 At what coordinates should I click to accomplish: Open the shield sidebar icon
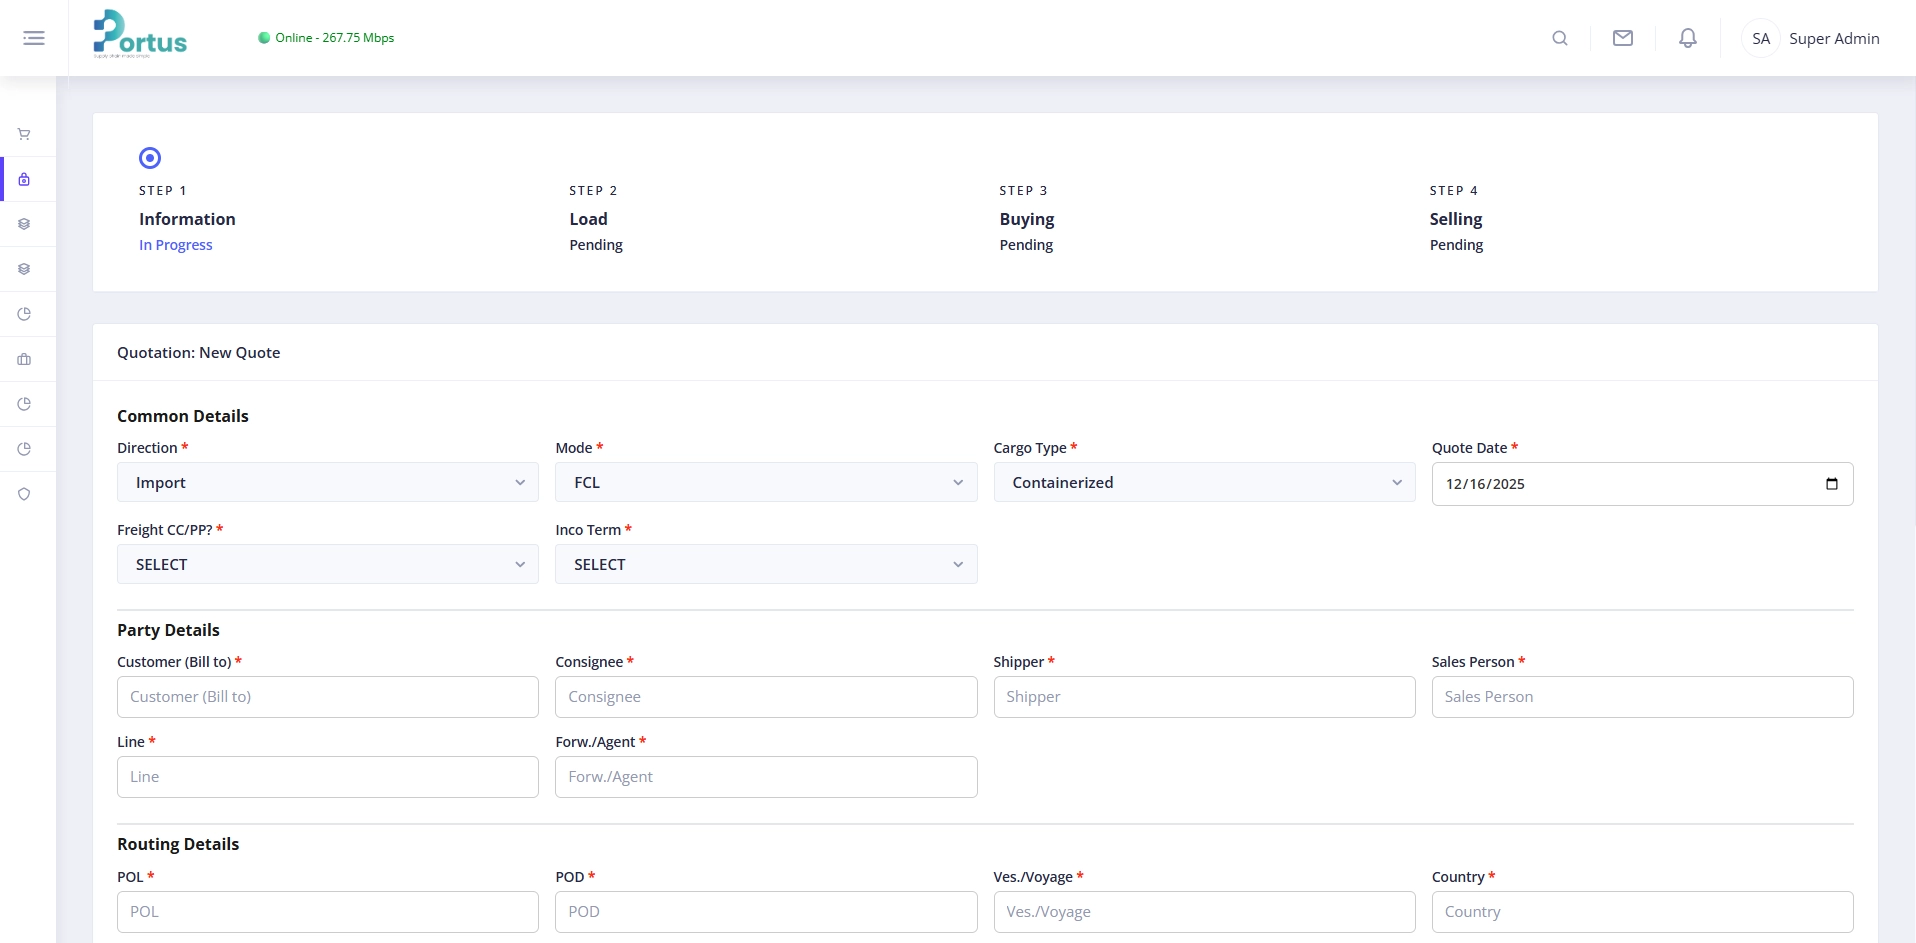pos(24,494)
